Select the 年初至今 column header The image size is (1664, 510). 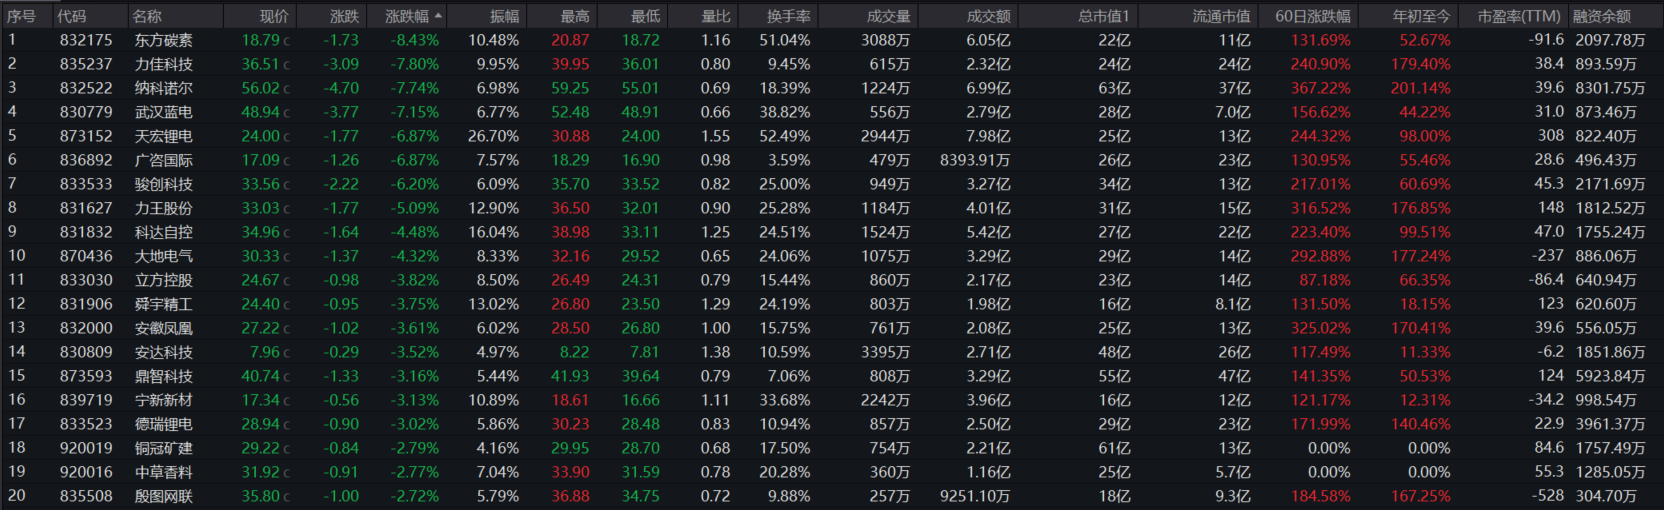coord(1421,16)
